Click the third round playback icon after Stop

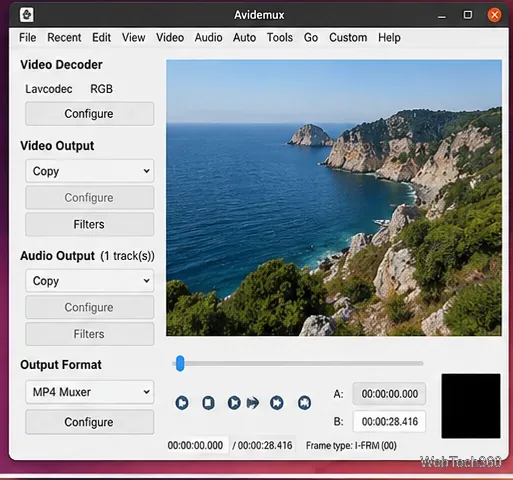(x=234, y=403)
